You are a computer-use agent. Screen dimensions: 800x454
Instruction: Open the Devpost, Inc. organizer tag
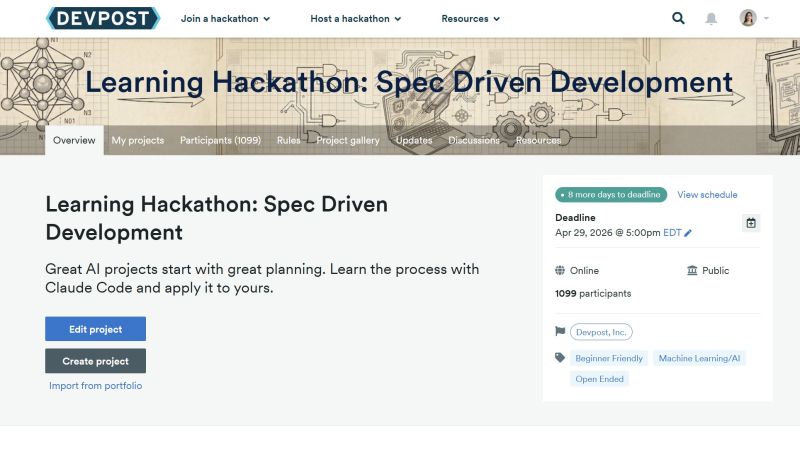601,332
